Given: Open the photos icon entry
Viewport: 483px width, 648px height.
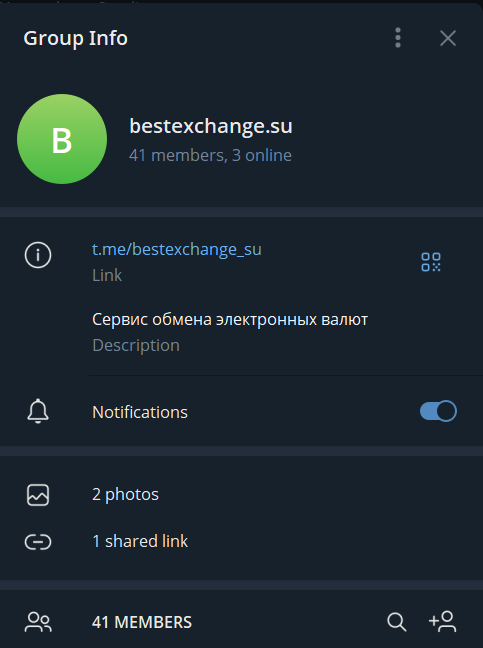Looking at the screenshot, I should coord(38,495).
